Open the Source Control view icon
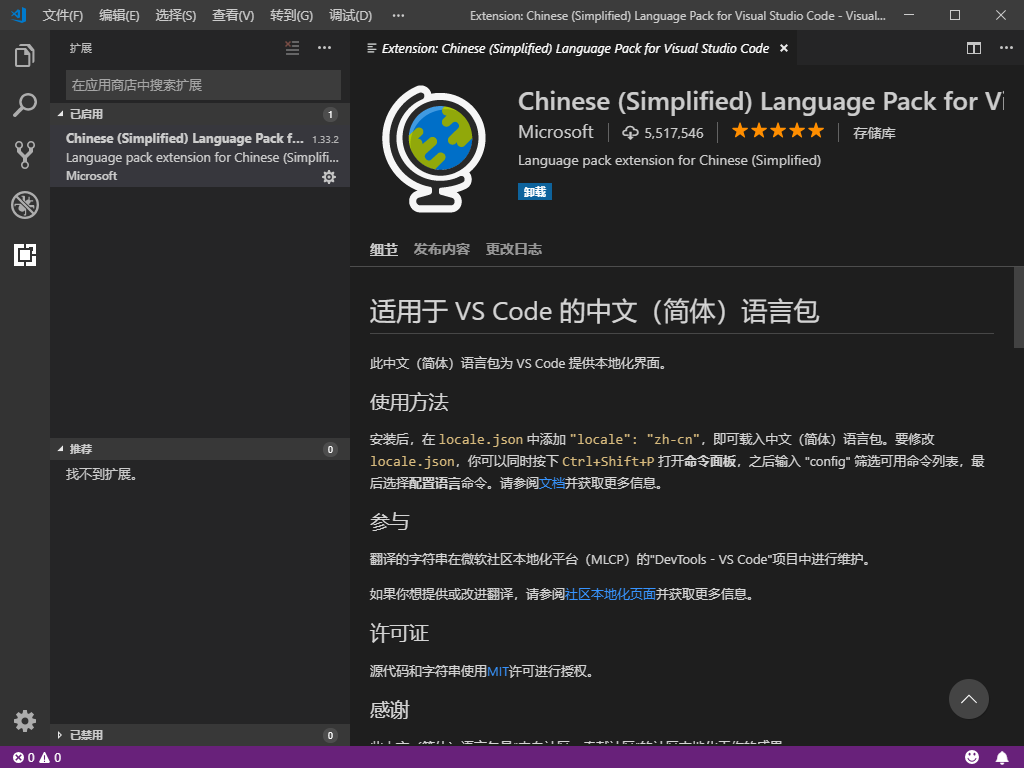The image size is (1024, 768). (x=25, y=154)
